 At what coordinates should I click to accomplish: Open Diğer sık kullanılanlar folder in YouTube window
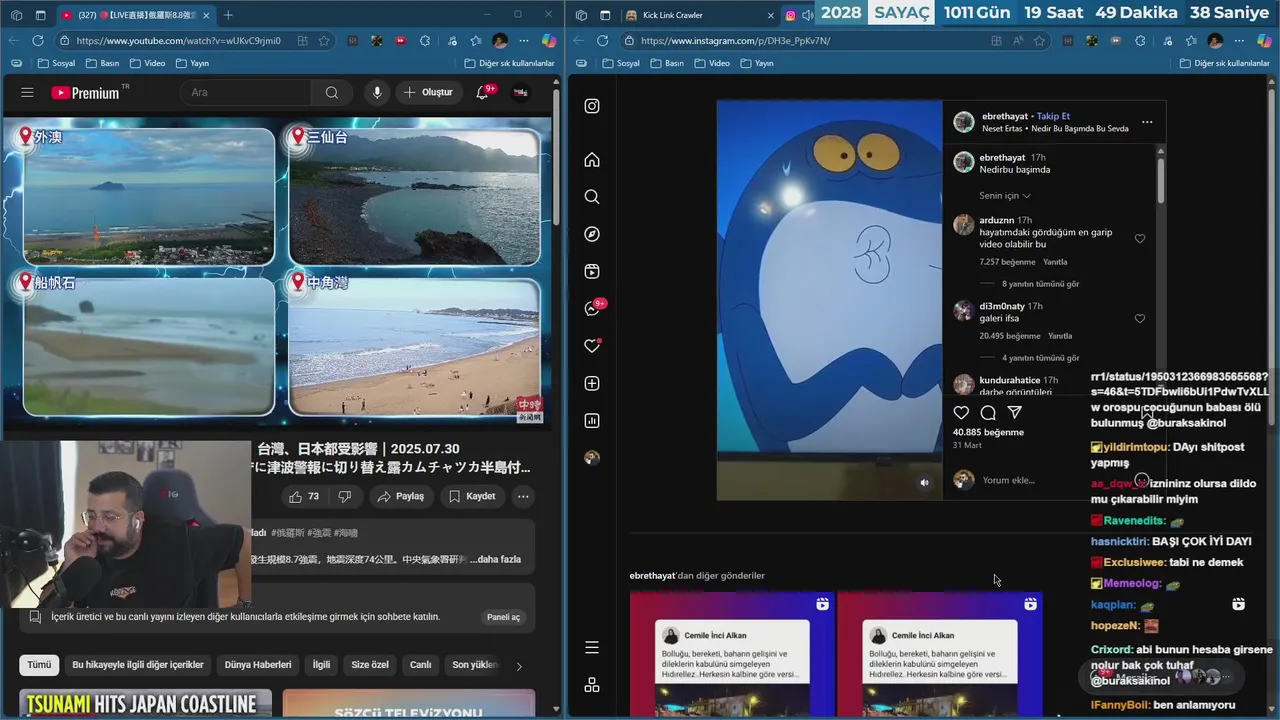[509, 63]
